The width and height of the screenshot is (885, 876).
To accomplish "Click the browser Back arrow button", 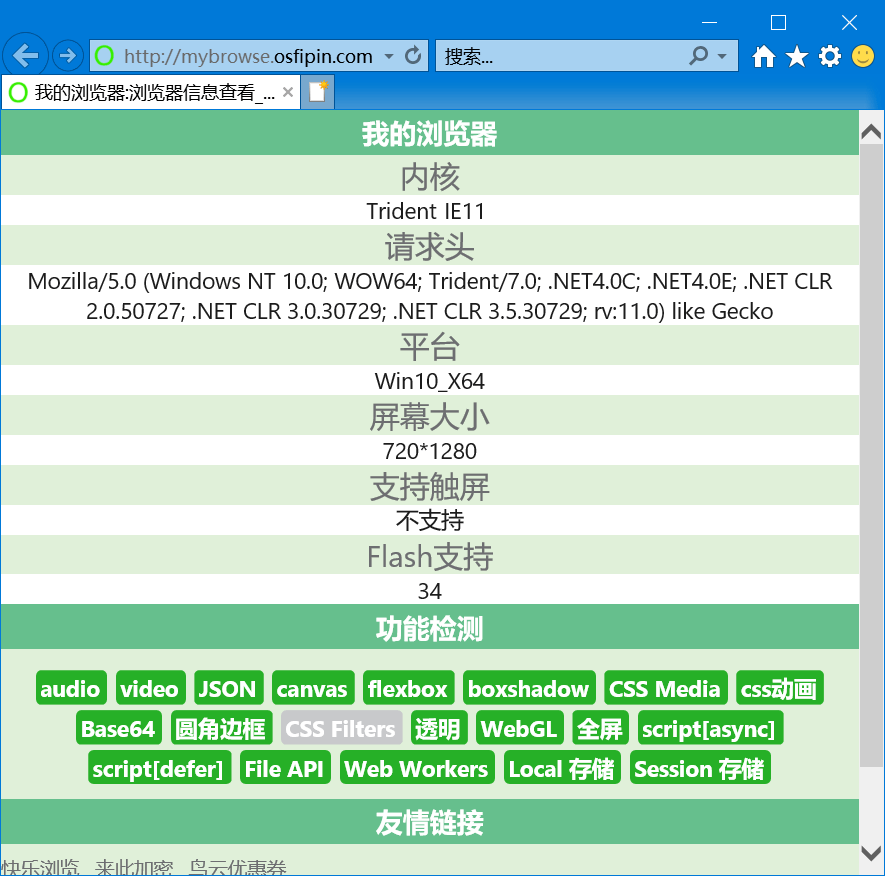I will pyautogui.click(x=26, y=56).
